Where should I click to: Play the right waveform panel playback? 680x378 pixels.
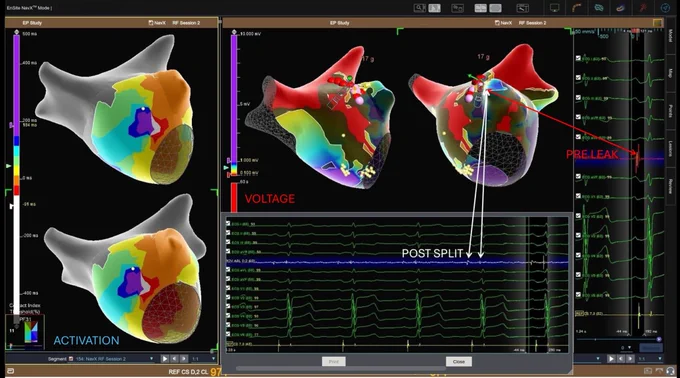tap(611, 358)
